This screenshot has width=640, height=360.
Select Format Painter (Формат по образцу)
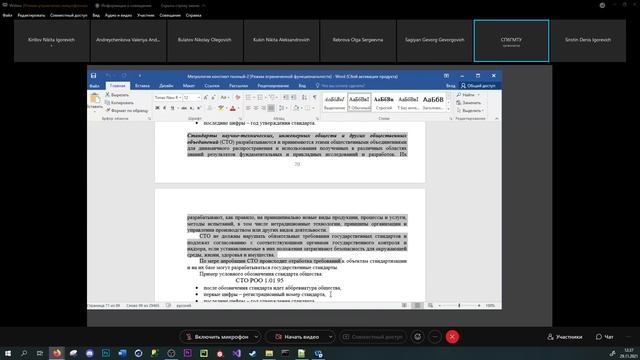(x=127, y=110)
